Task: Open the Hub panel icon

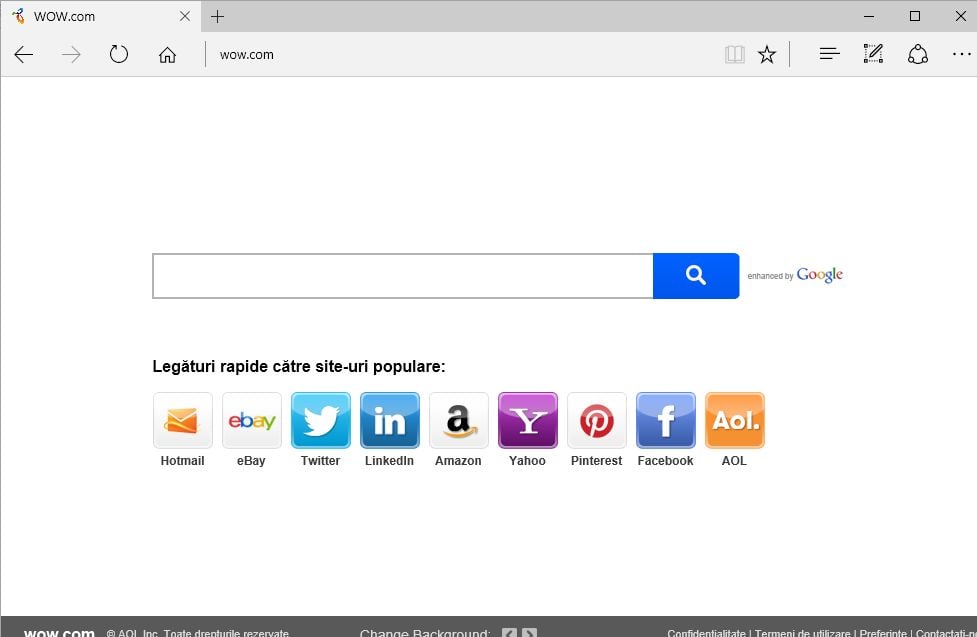Action: click(x=829, y=54)
